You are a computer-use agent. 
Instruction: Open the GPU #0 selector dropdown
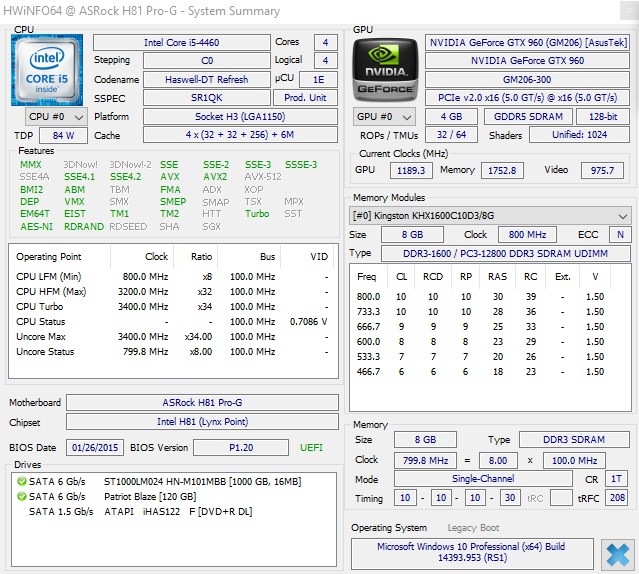coord(384,117)
